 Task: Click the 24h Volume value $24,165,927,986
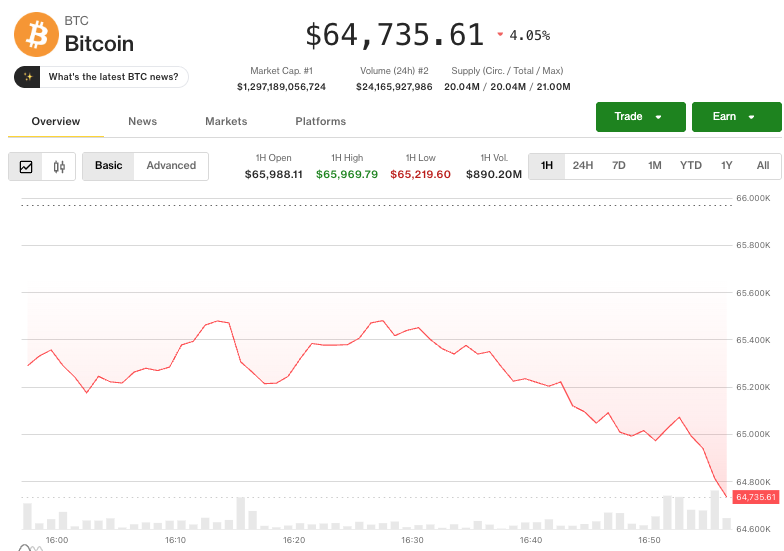point(394,87)
